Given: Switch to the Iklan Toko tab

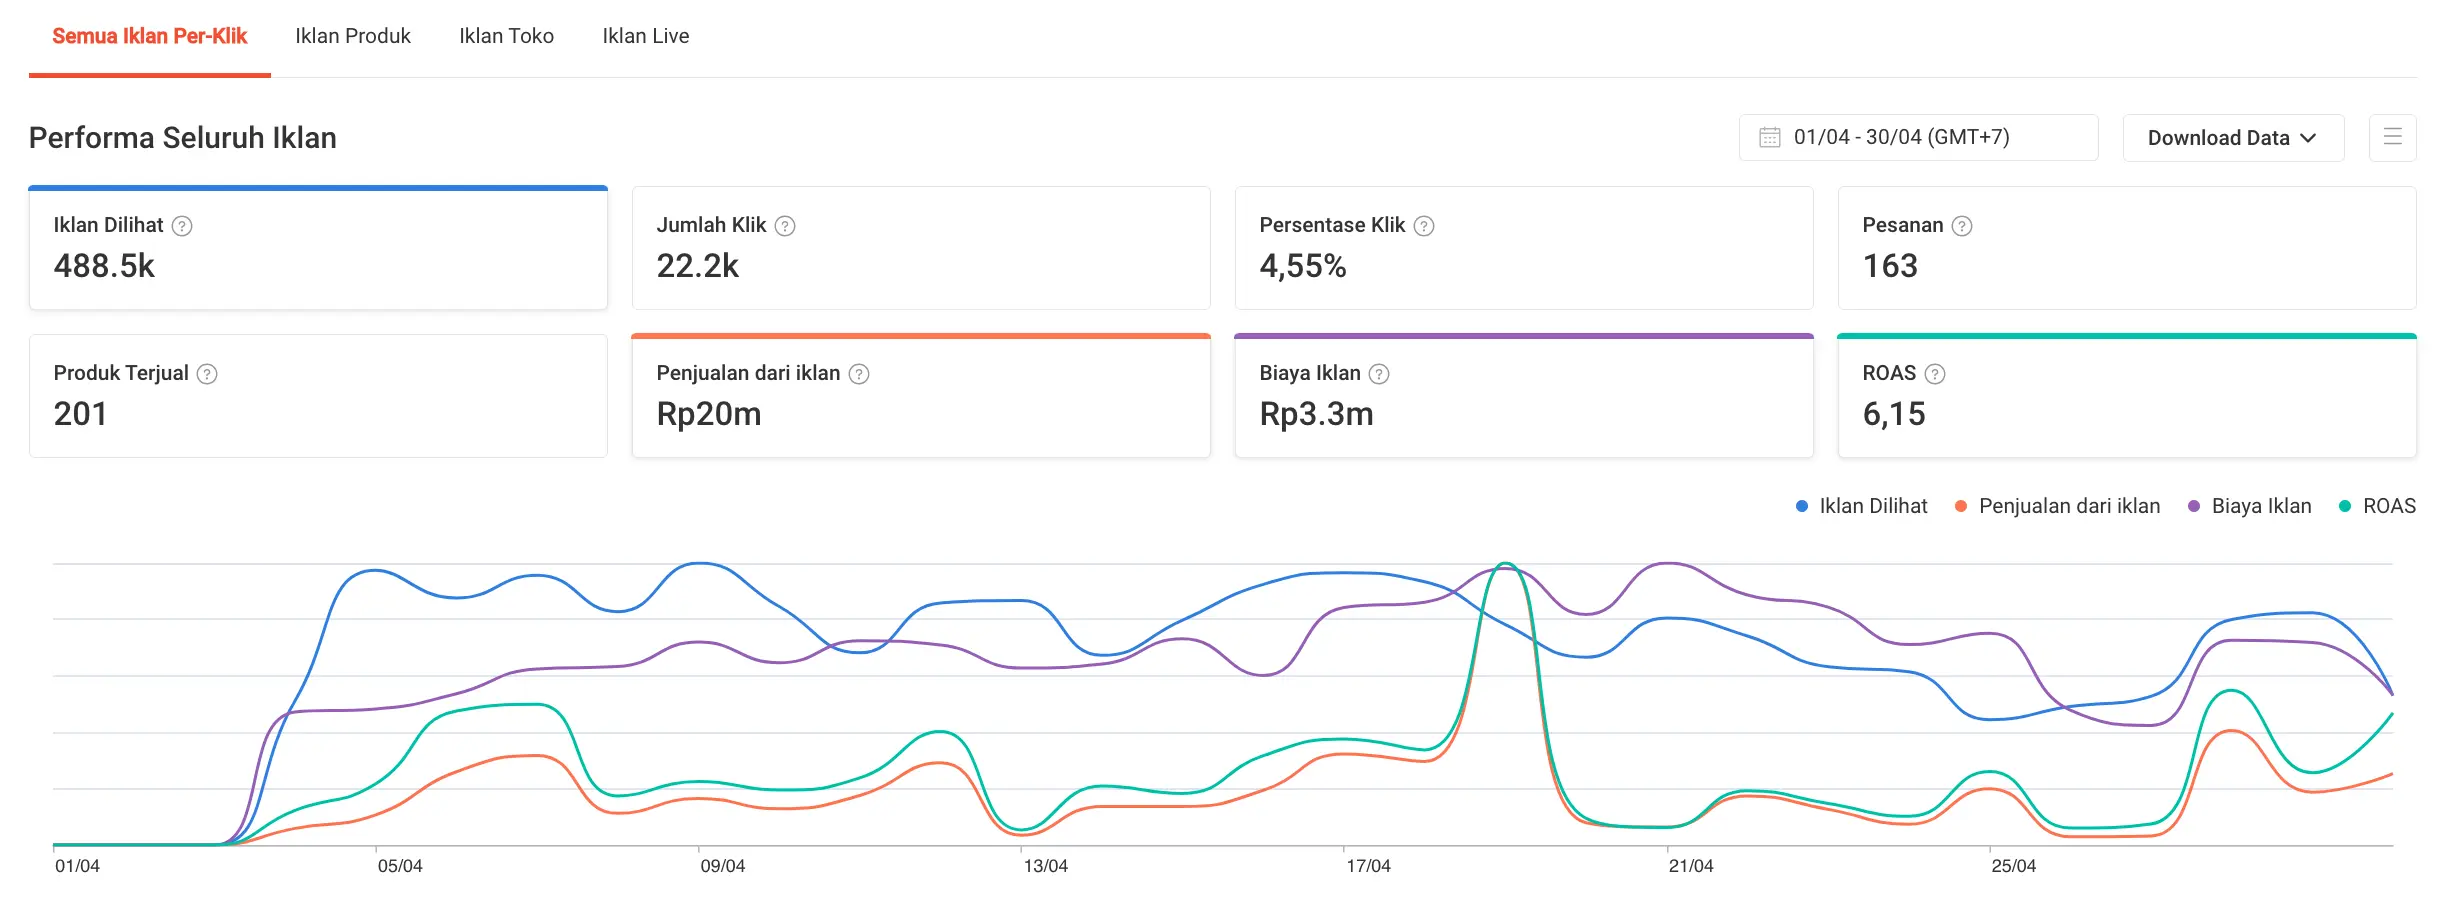Looking at the screenshot, I should [x=506, y=36].
